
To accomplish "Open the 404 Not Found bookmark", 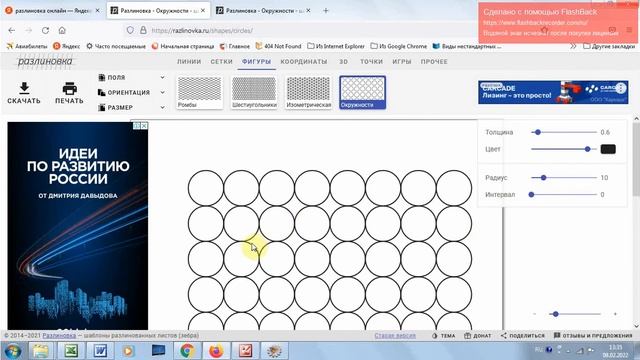I will pos(278,46).
